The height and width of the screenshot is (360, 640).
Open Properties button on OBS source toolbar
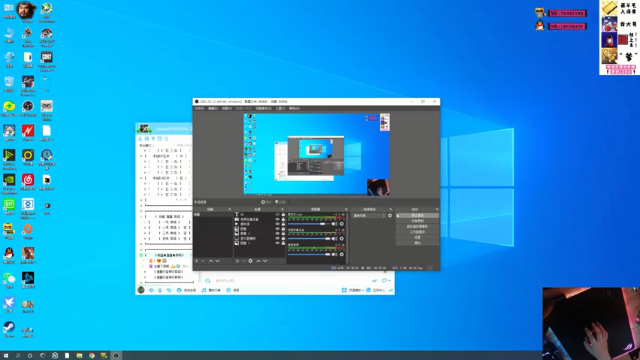coord(266,202)
